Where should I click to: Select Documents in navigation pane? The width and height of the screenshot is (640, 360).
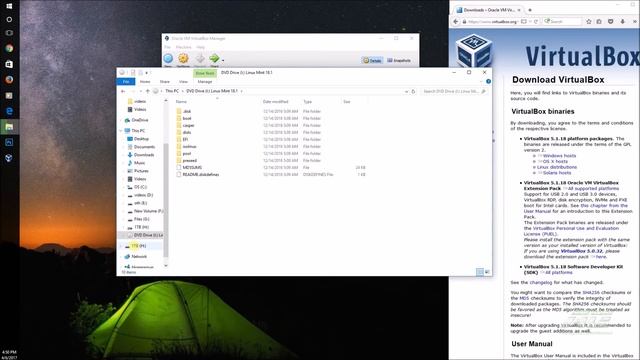tap(144, 147)
